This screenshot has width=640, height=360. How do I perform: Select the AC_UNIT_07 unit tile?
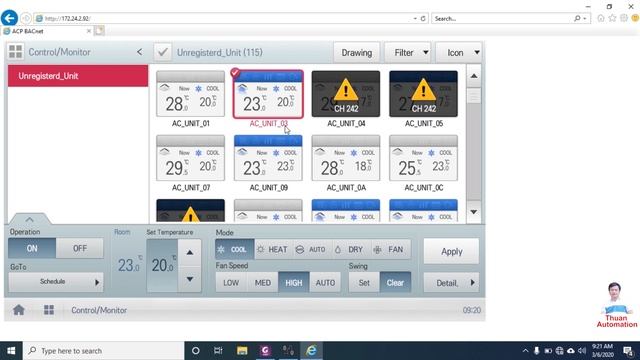[190, 158]
